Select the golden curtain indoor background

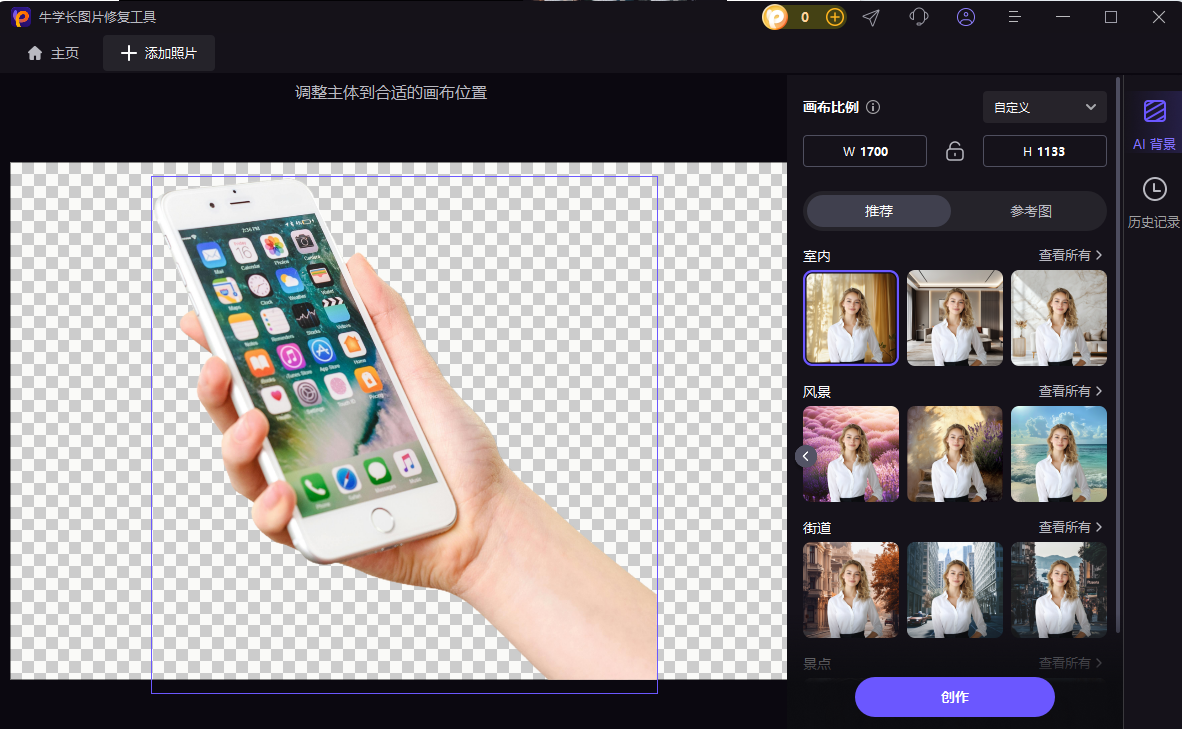point(850,318)
